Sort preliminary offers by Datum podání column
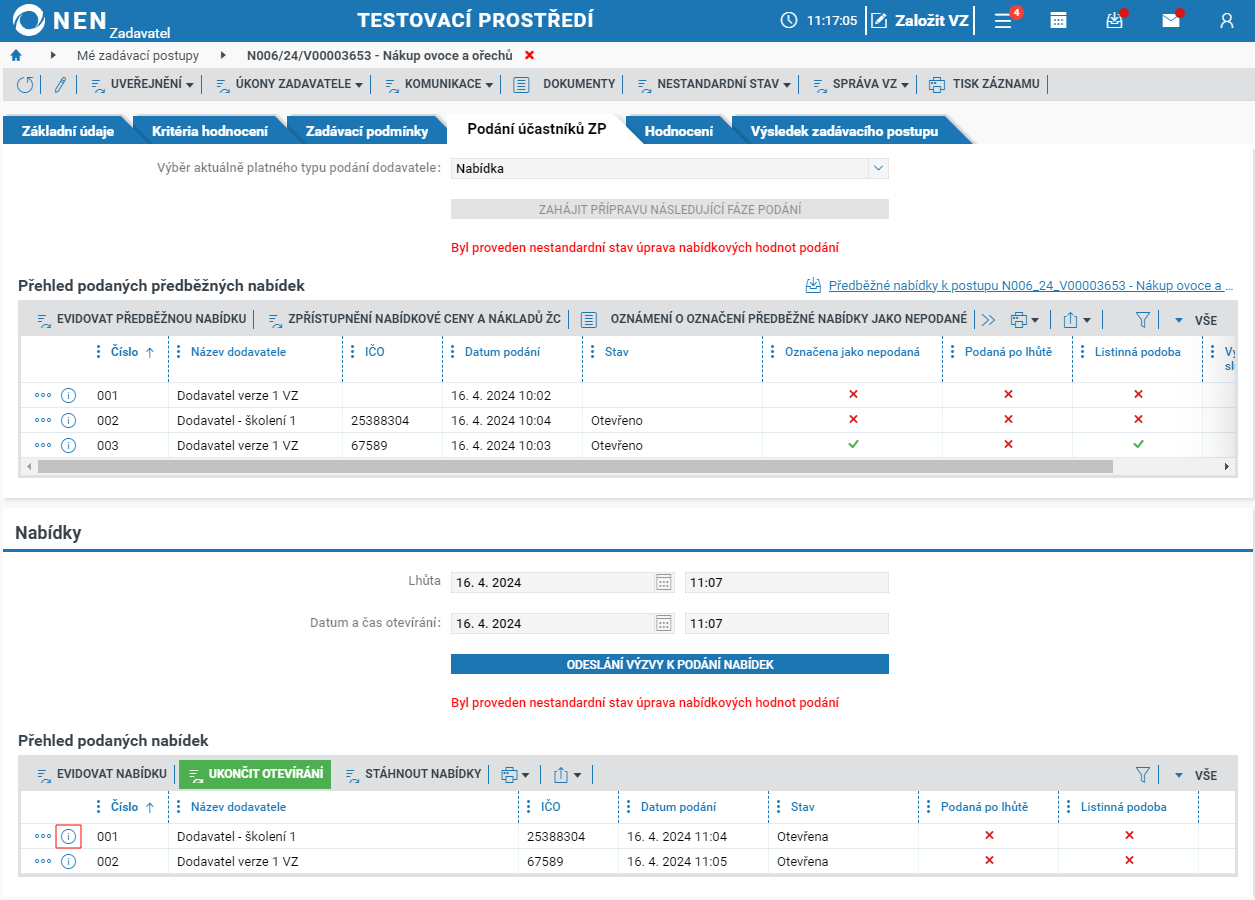The height and width of the screenshot is (900, 1255). (x=502, y=352)
